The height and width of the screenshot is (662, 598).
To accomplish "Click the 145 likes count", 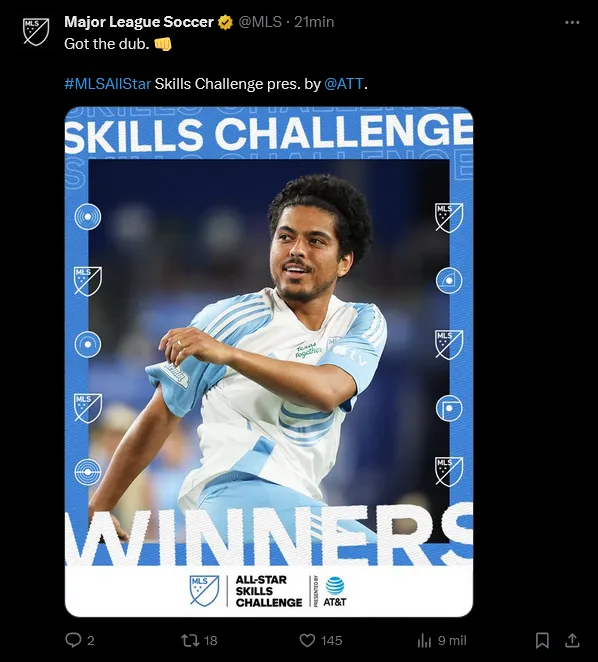I will [x=331, y=640].
